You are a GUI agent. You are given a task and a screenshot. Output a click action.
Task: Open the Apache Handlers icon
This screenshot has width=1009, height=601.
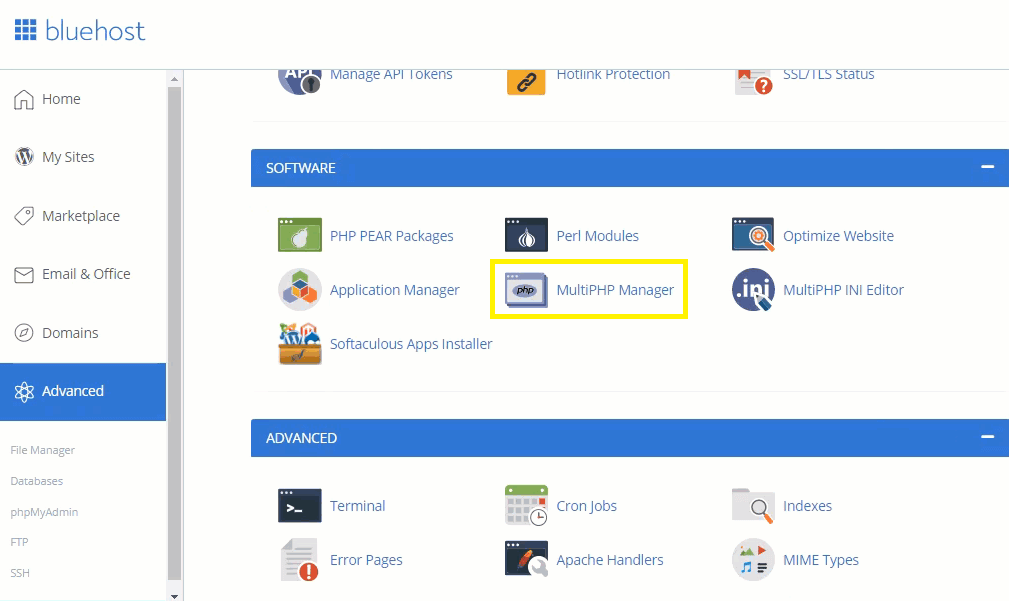526,559
